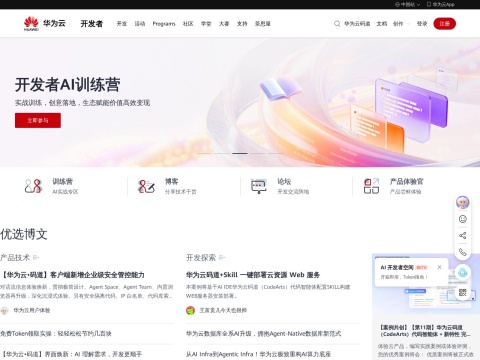Image resolution: width=480 pixels, height=360 pixels.
Task: Open the 论坛 entry title
Action: [x=284, y=182]
